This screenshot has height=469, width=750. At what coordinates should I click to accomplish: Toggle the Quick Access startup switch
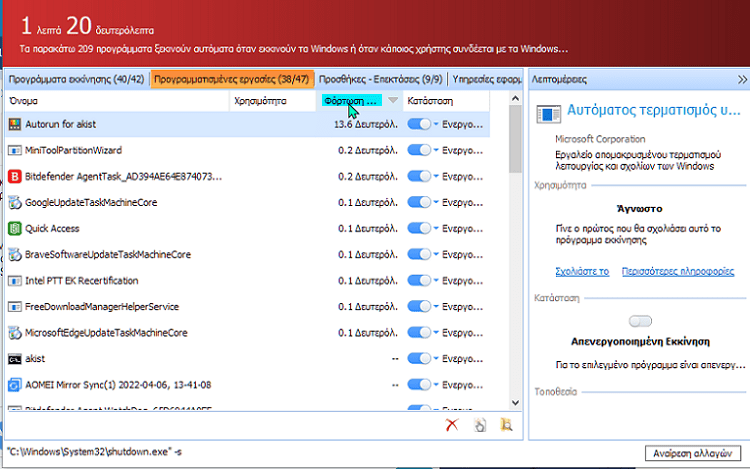tap(419, 229)
